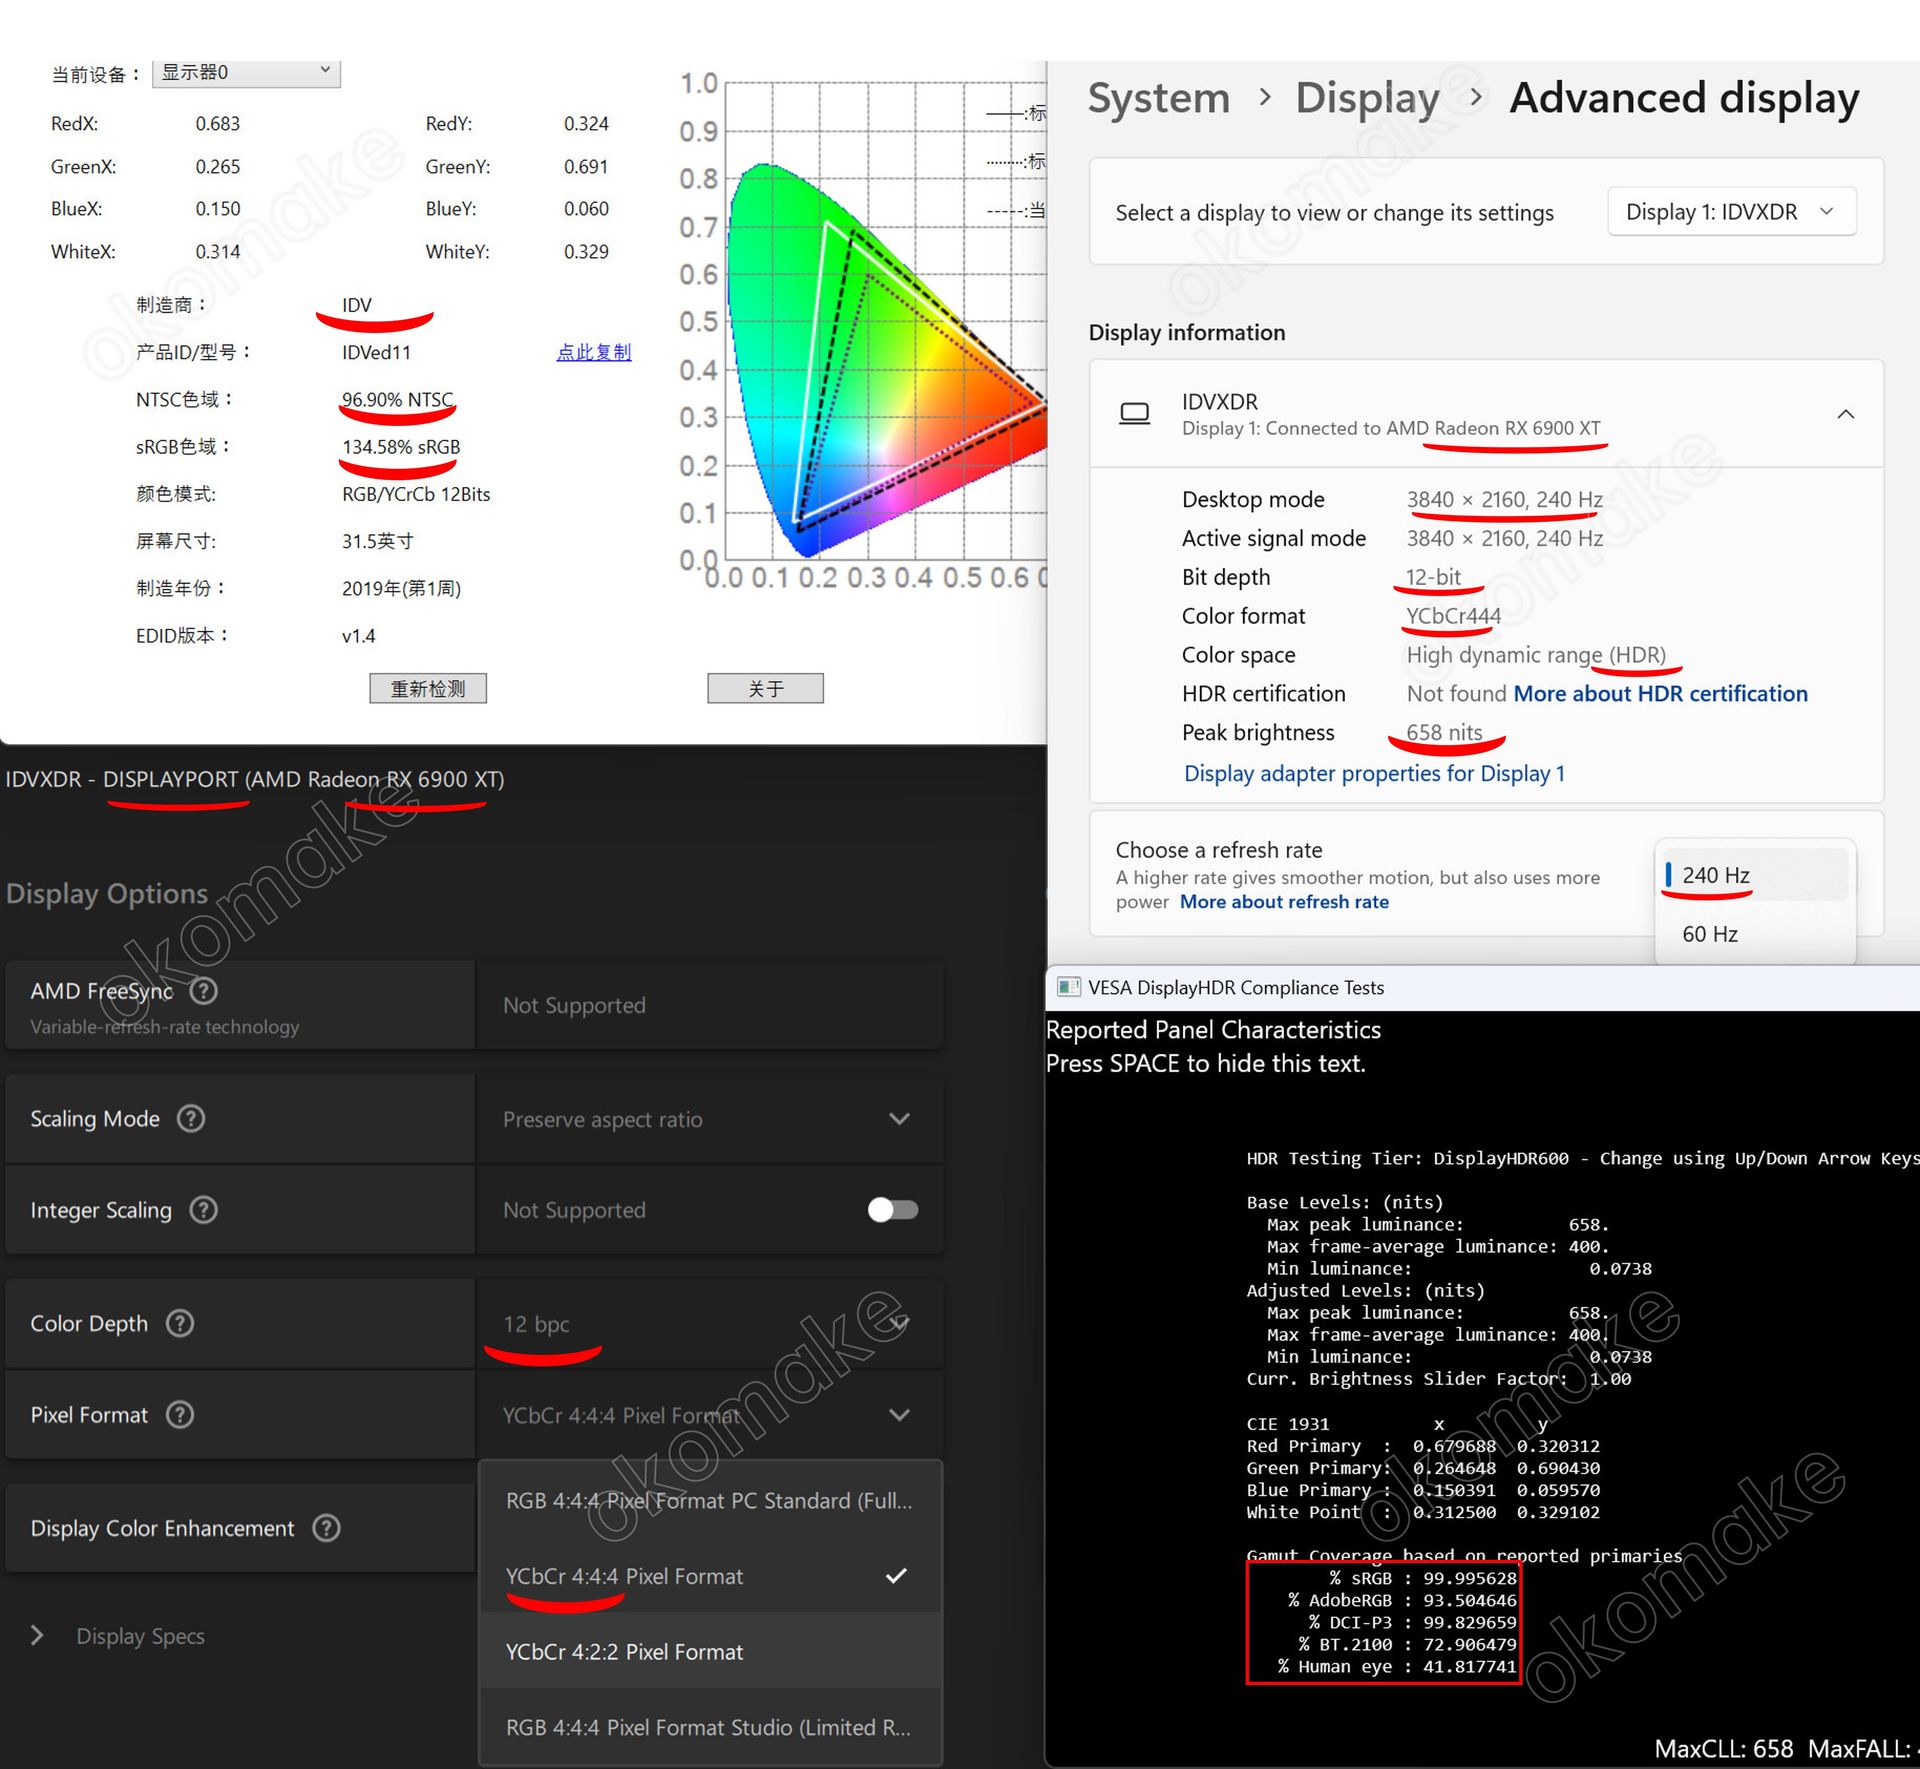Image resolution: width=1920 pixels, height=1769 pixels.
Task: Select the 60 Hz refresh rate
Action: tap(1710, 934)
